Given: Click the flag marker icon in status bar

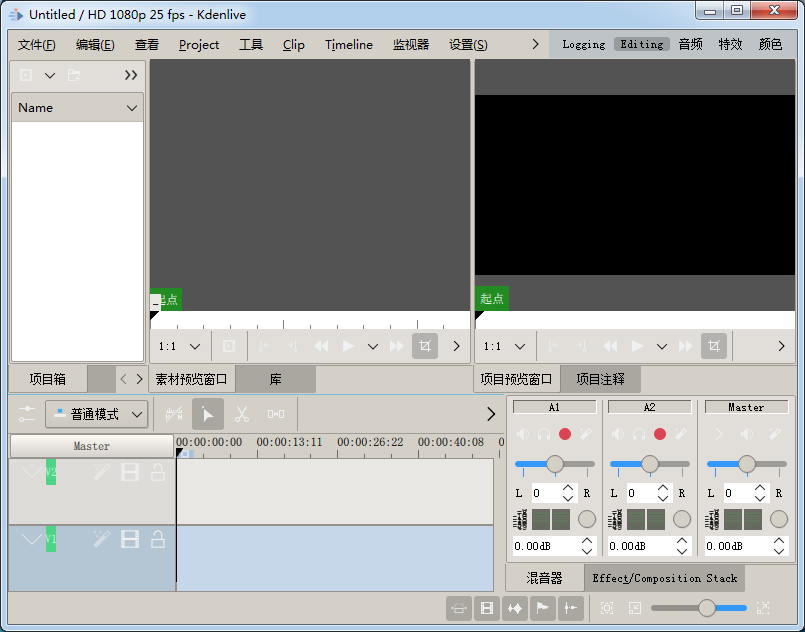Looking at the screenshot, I should [543, 608].
